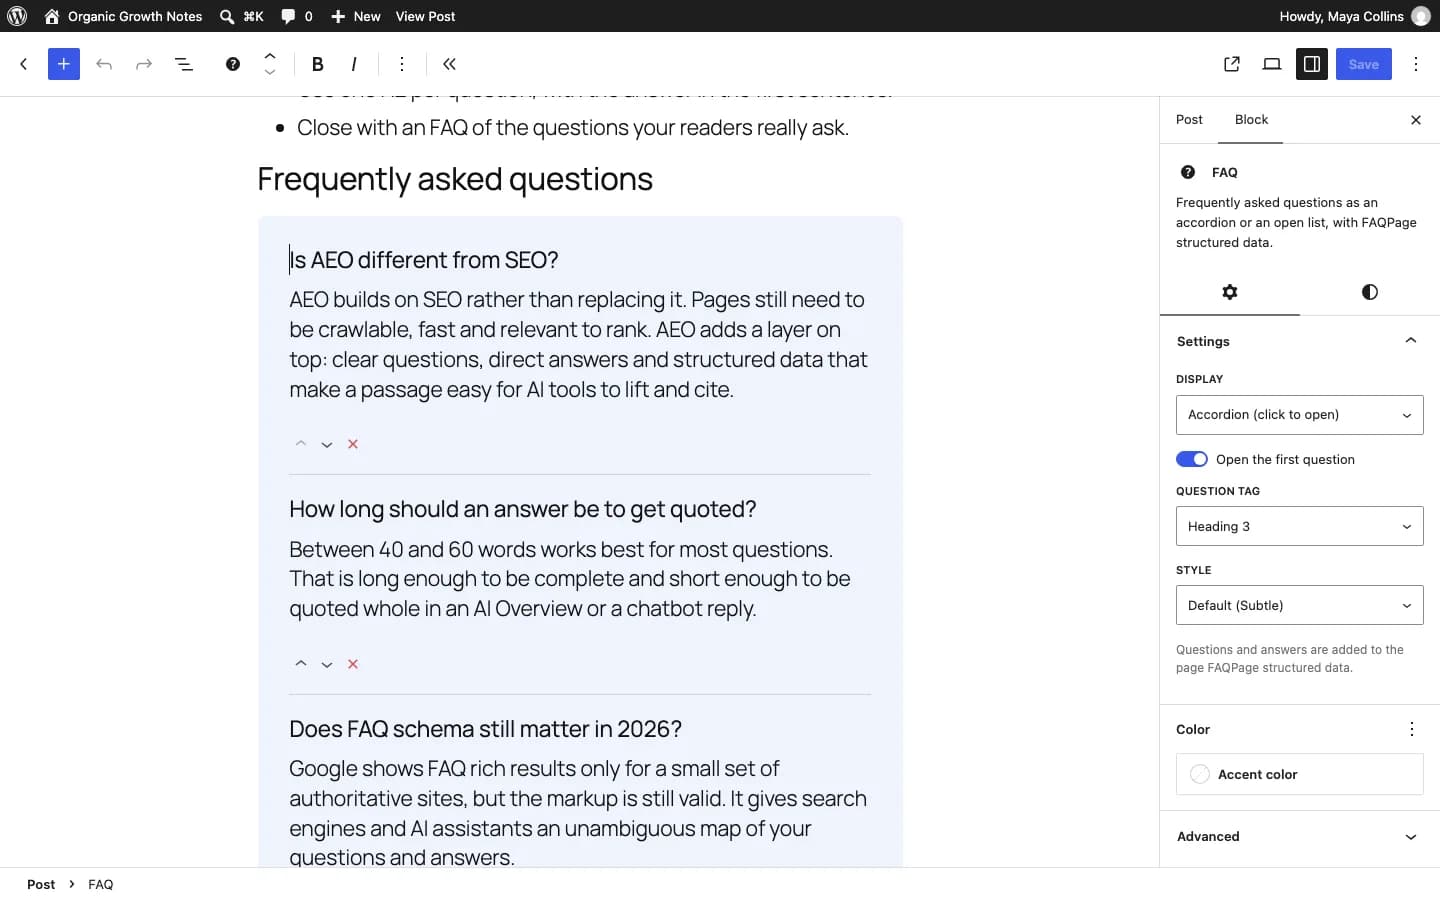Toggle bold formatting
1440x900 pixels.
318,64
